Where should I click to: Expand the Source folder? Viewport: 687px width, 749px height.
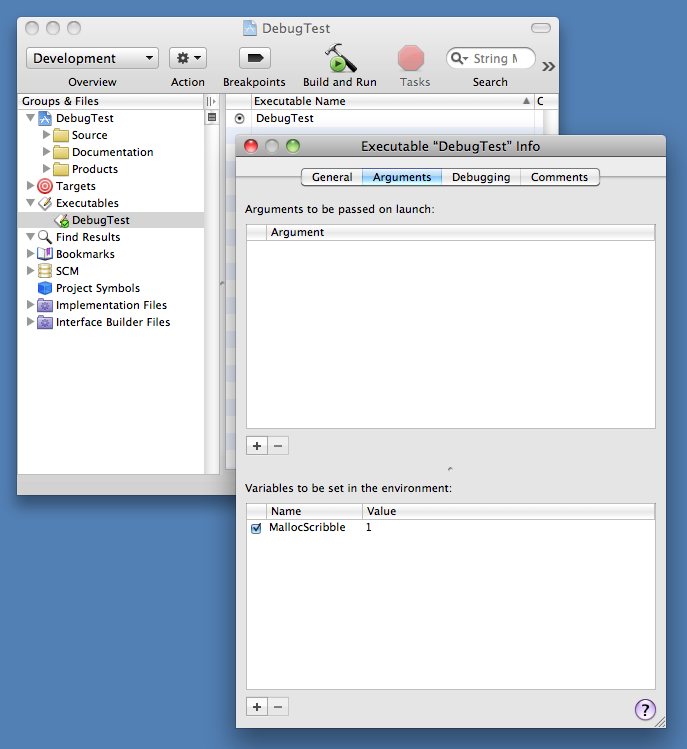[x=46, y=135]
